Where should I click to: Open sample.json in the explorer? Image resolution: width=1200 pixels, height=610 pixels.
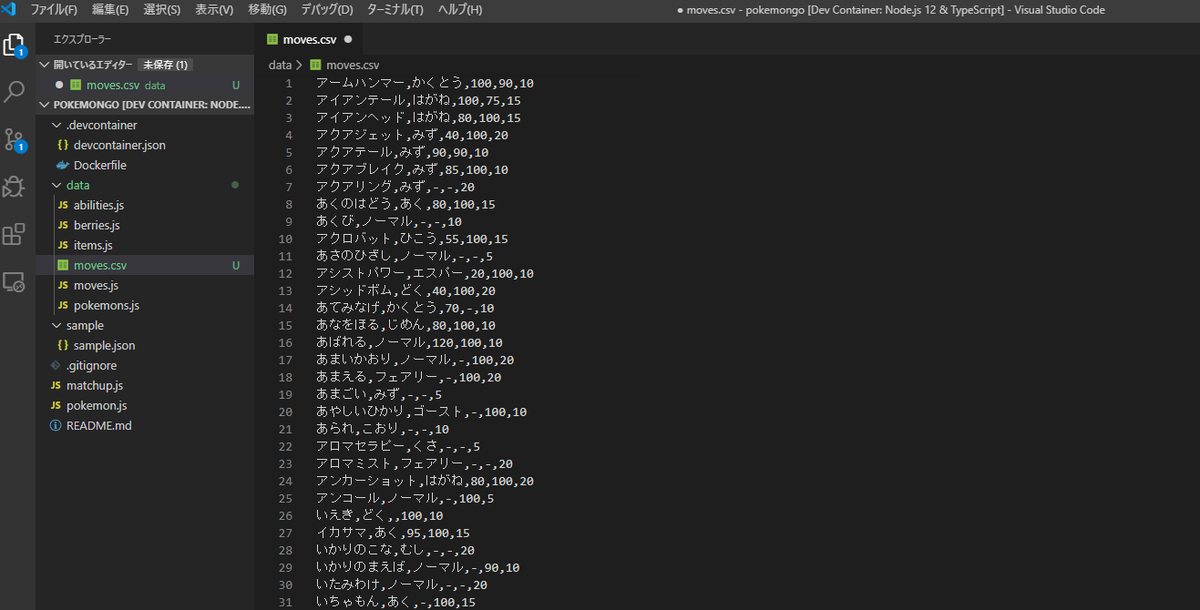tap(145, 345)
